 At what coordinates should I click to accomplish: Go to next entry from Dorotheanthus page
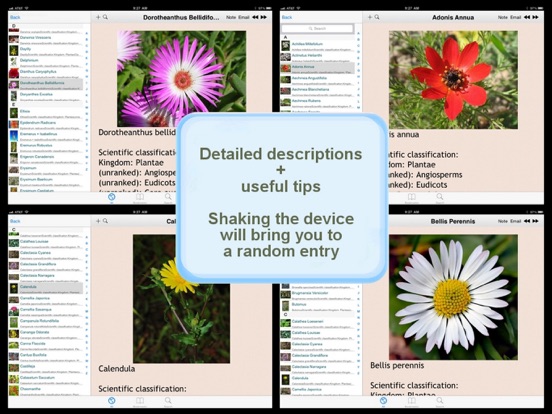click(264, 17)
